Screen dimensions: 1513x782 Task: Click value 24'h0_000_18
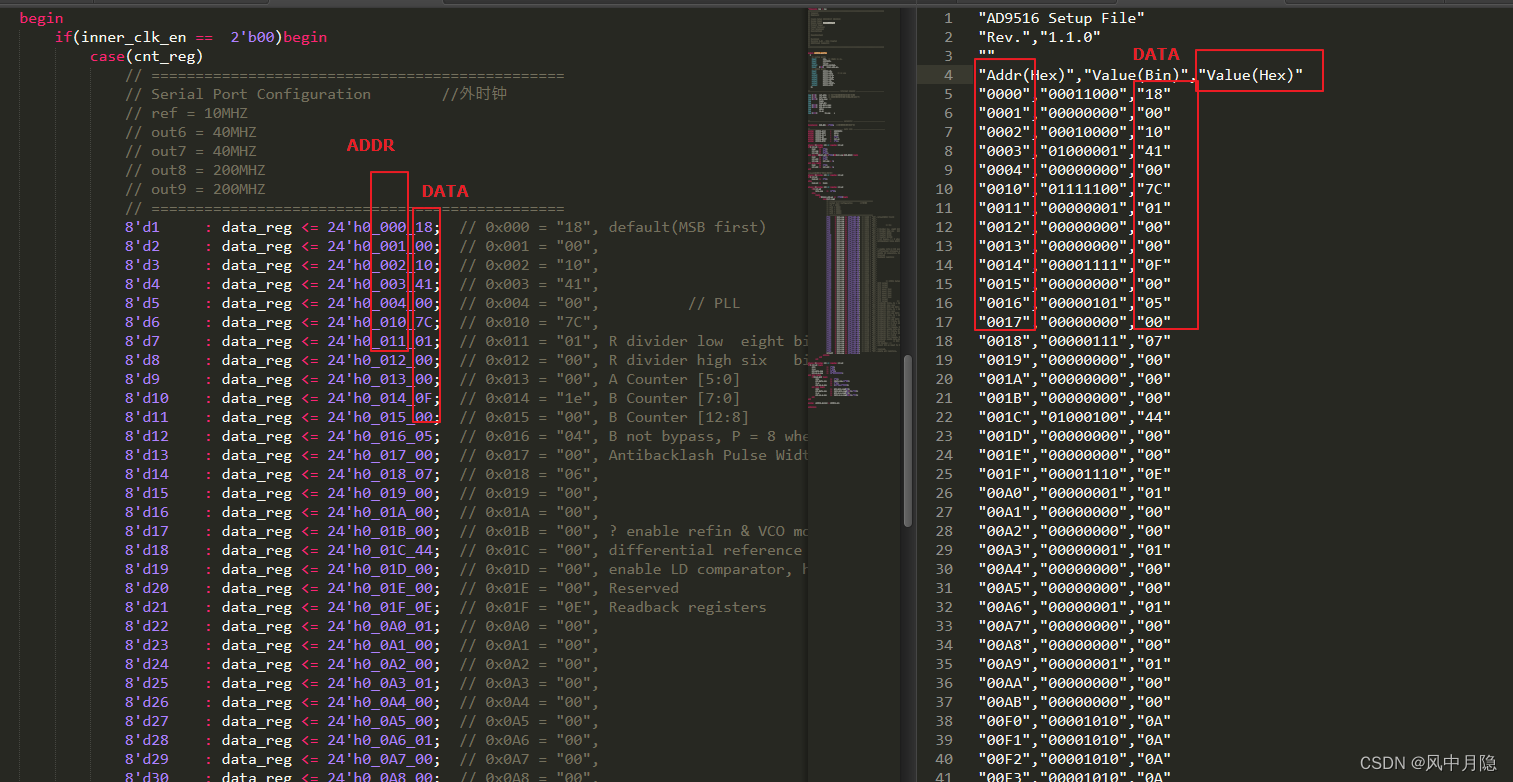(x=381, y=227)
